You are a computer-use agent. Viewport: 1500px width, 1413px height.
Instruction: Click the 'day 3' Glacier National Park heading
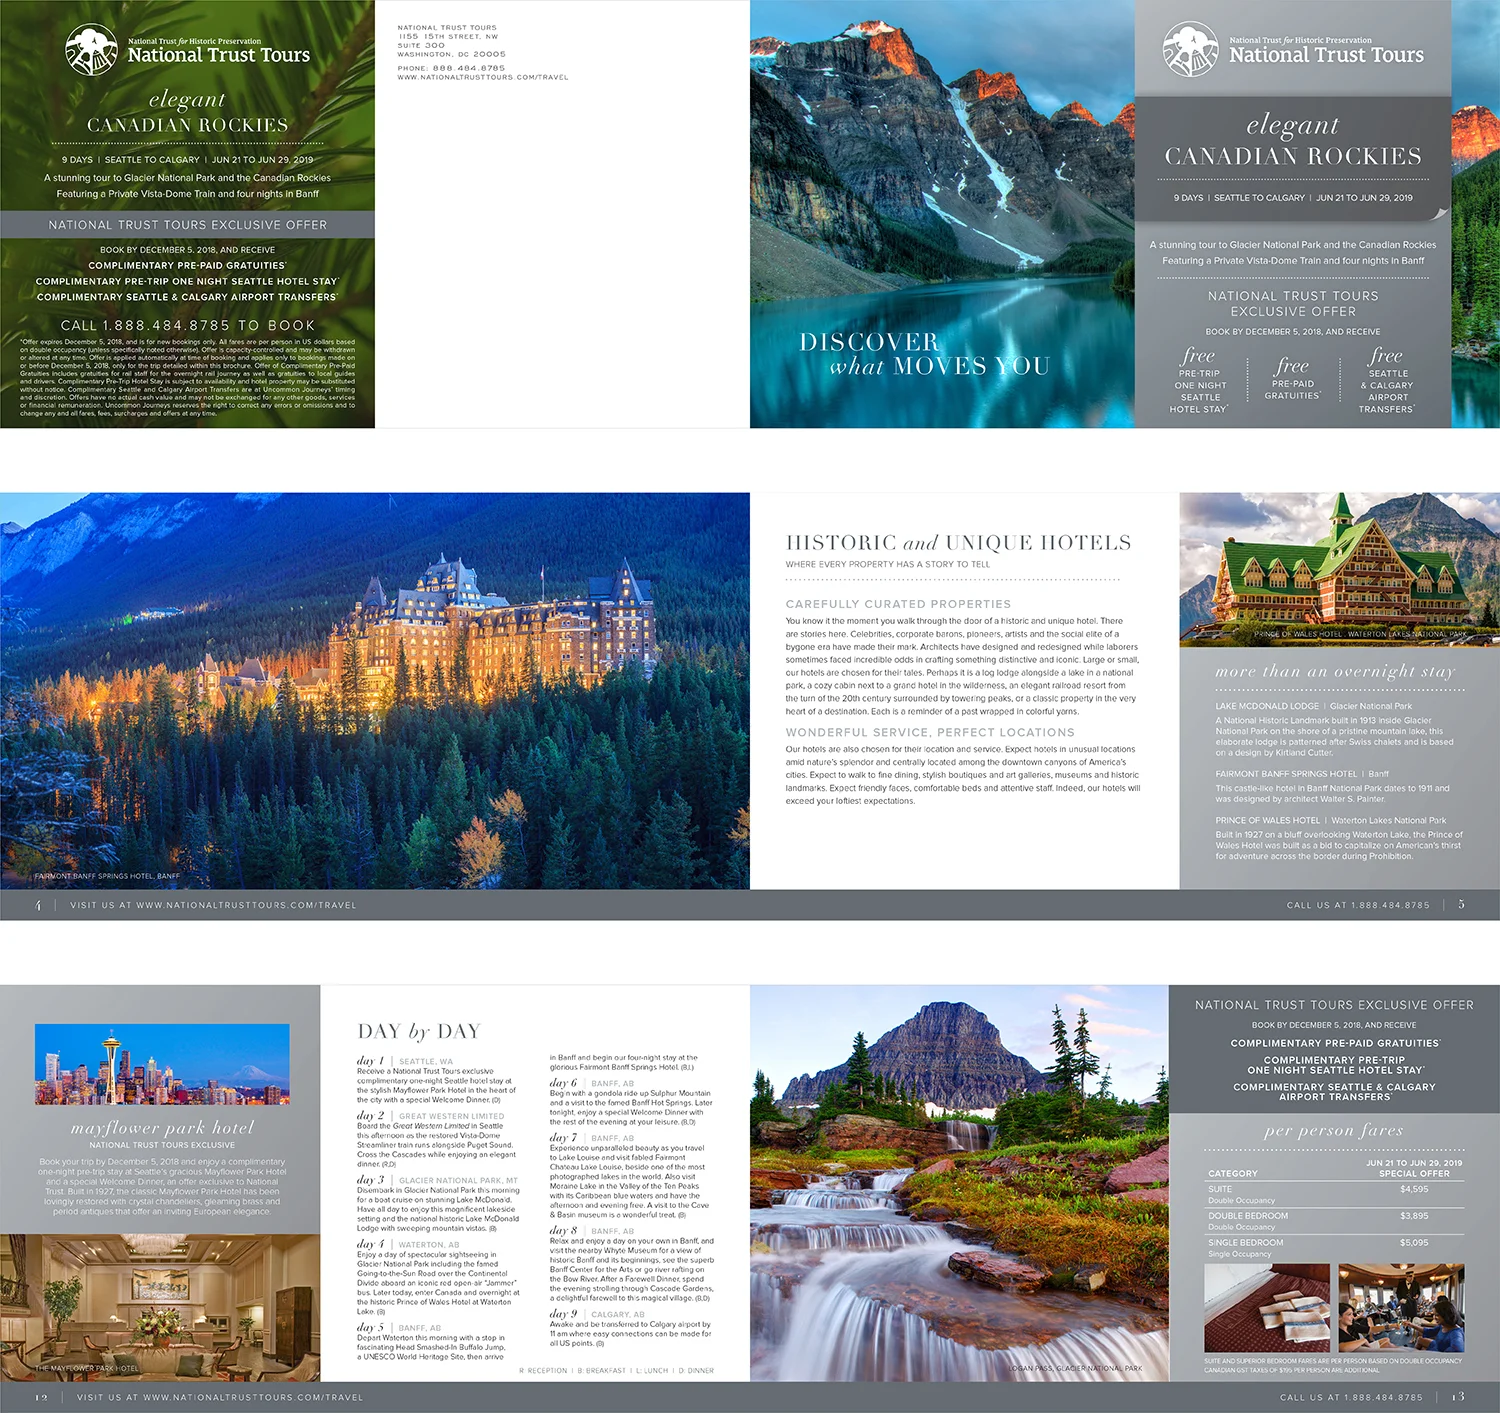pyautogui.click(x=437, y=1180)
